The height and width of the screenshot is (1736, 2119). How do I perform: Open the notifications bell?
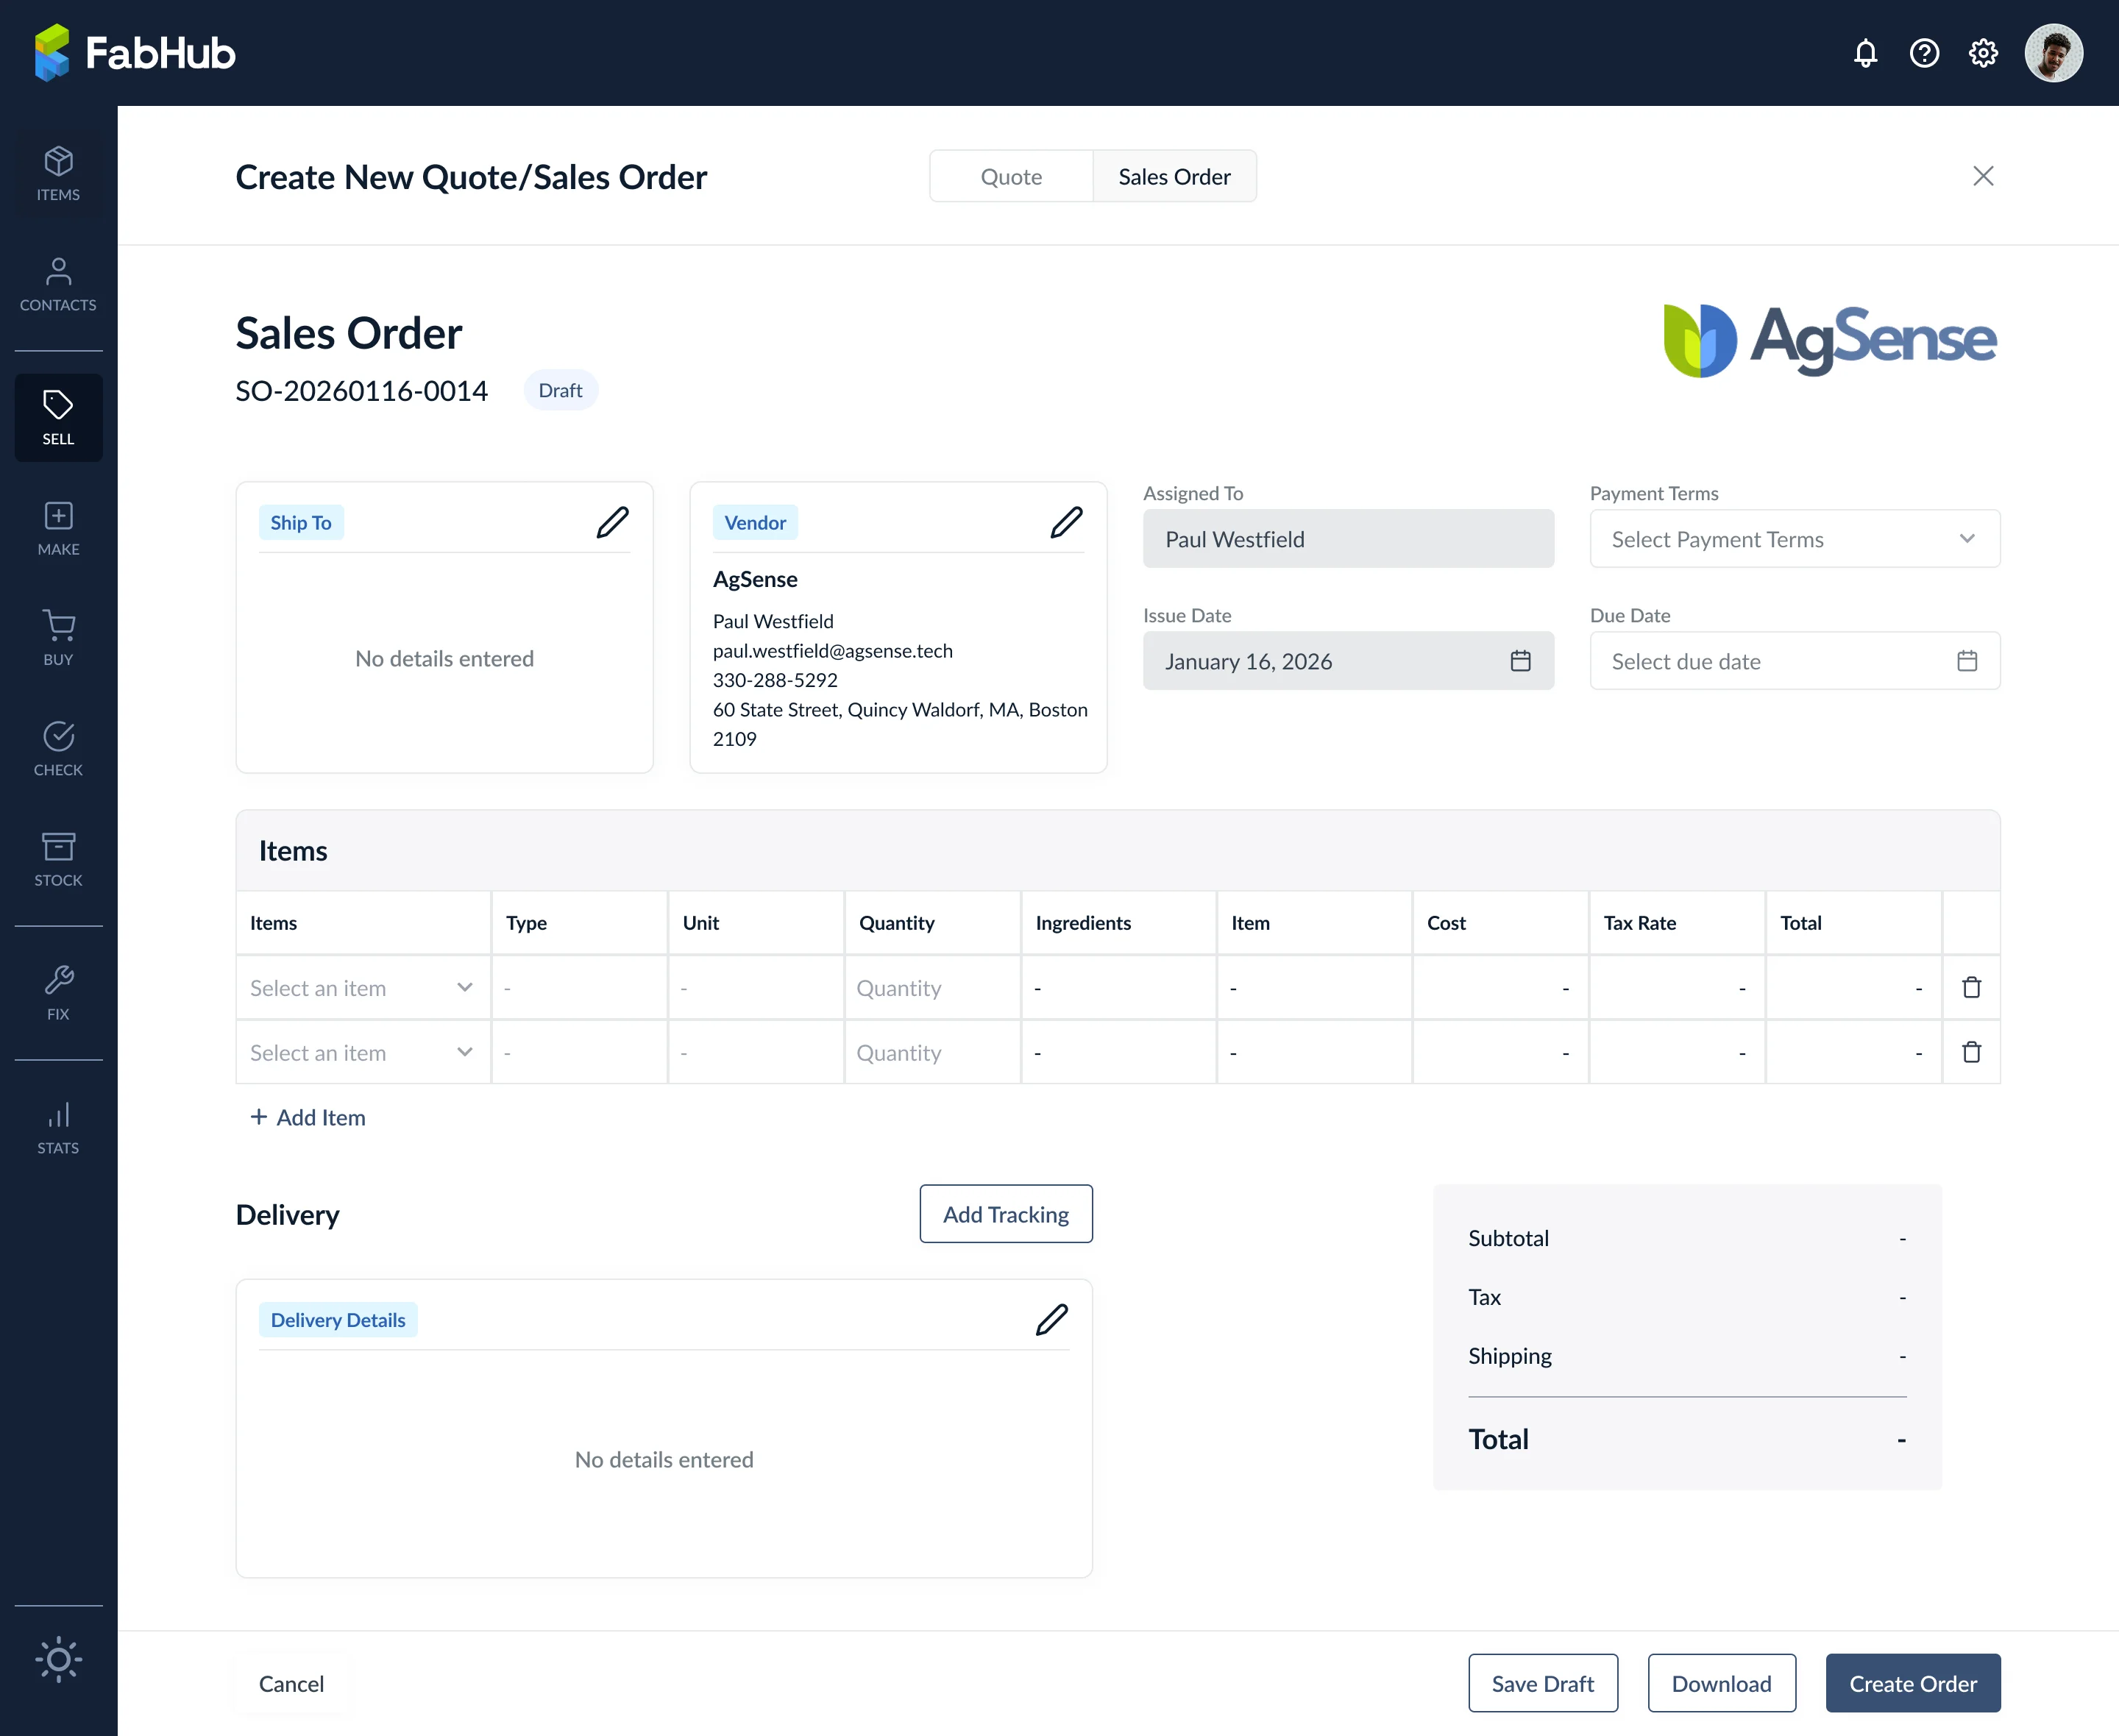coord(1865,53)
